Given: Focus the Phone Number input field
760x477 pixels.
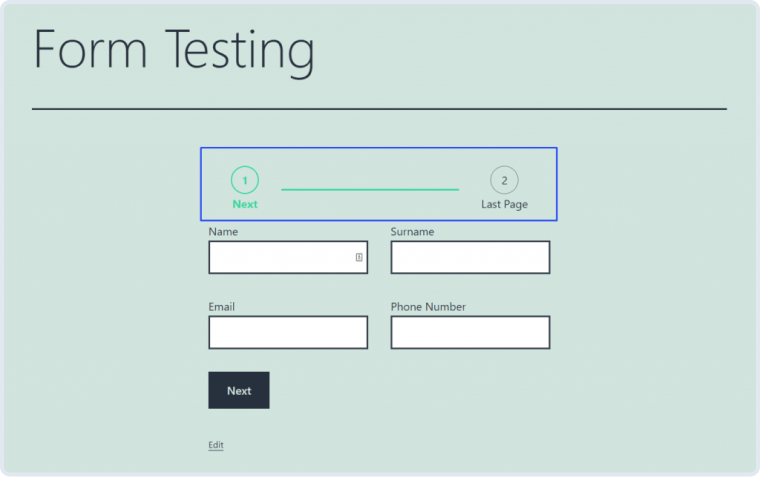Looking at the screenshot, I should (x=470, y=333).
